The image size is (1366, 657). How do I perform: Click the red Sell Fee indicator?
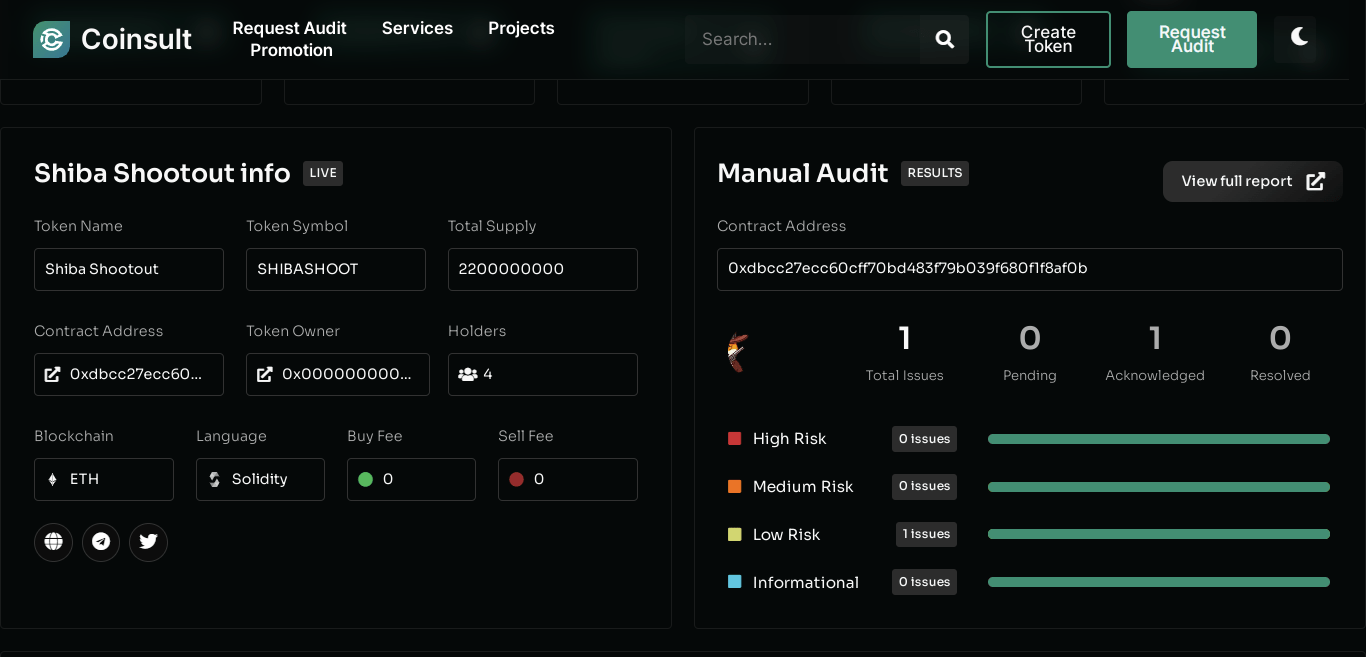(516, 479)
